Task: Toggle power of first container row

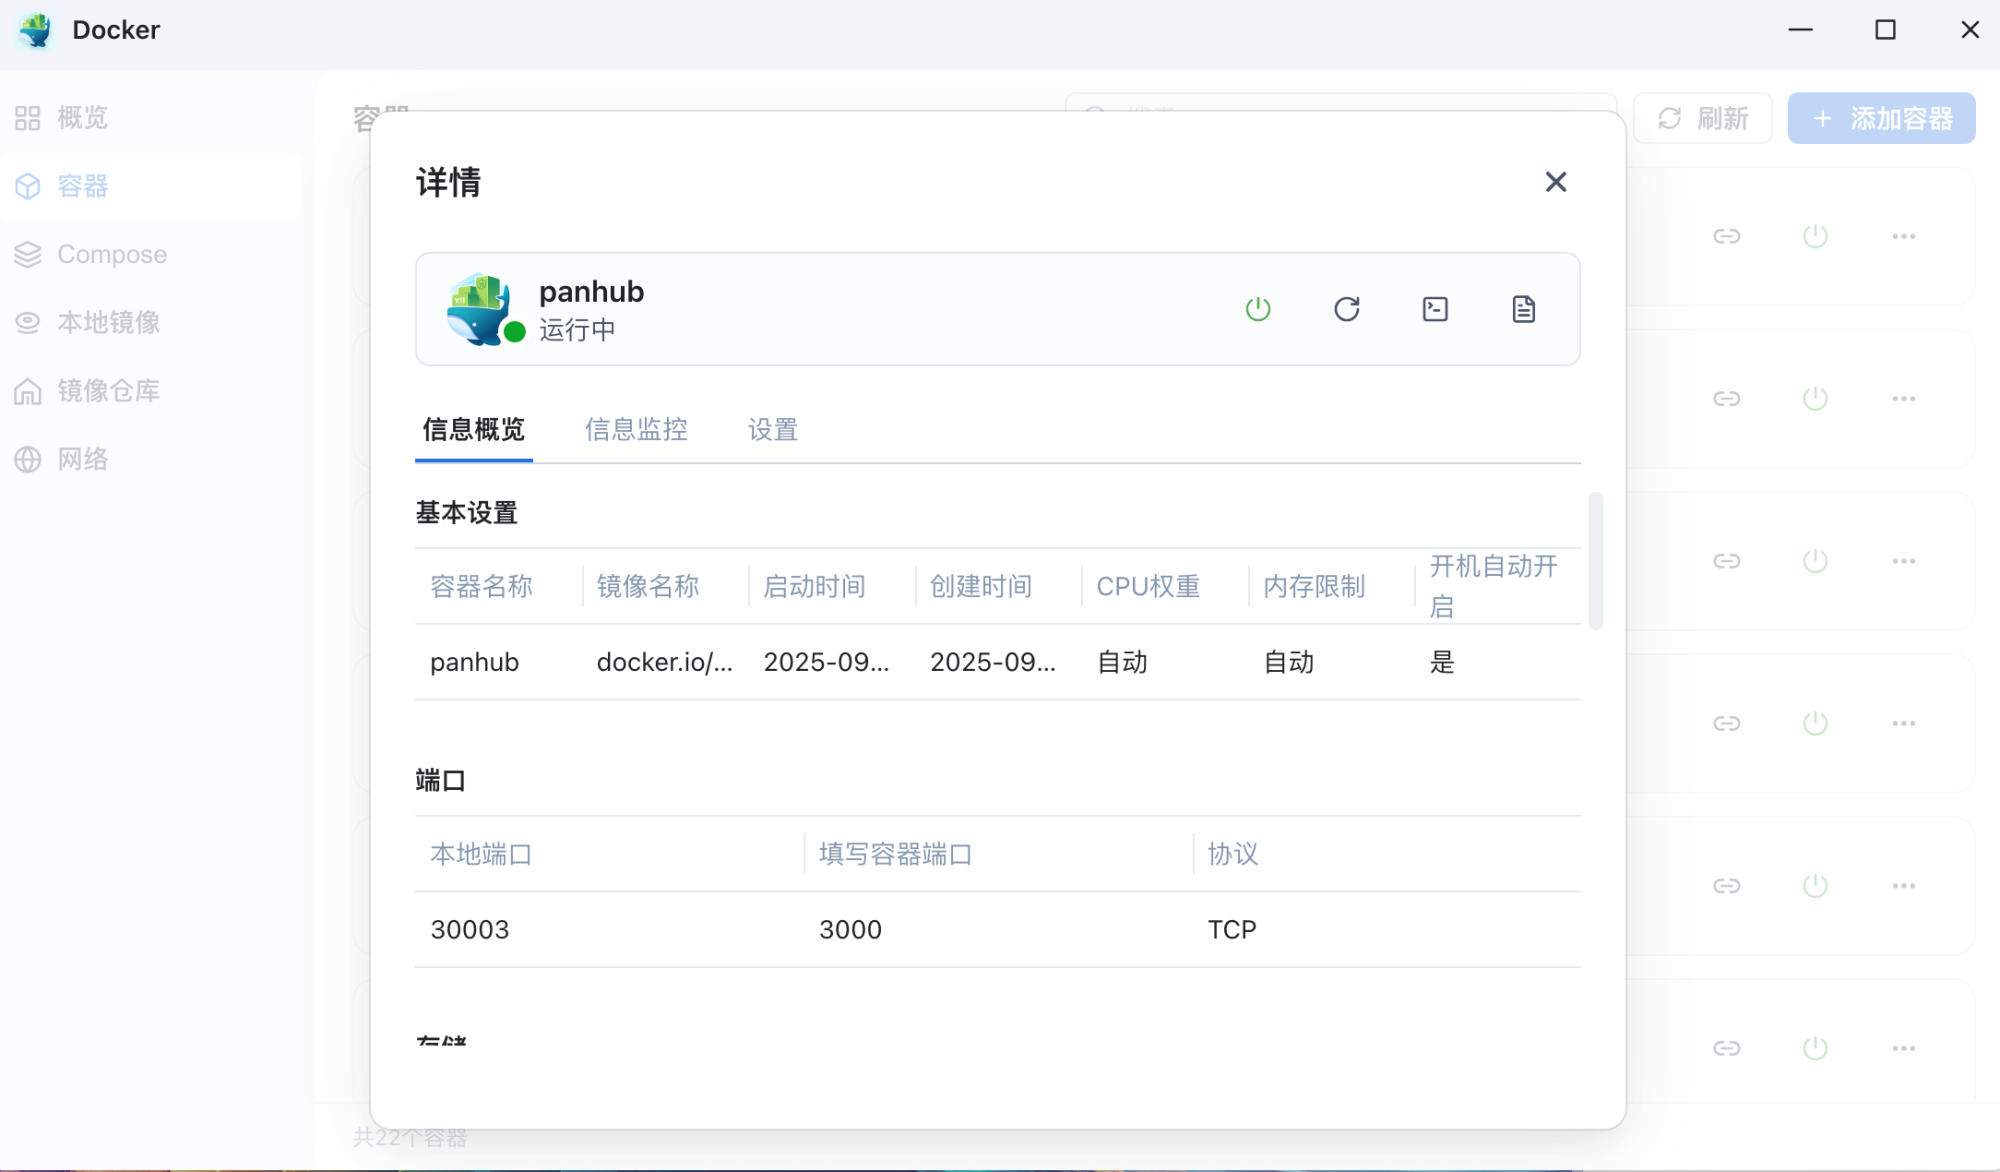Action: tap(1815, 236)
